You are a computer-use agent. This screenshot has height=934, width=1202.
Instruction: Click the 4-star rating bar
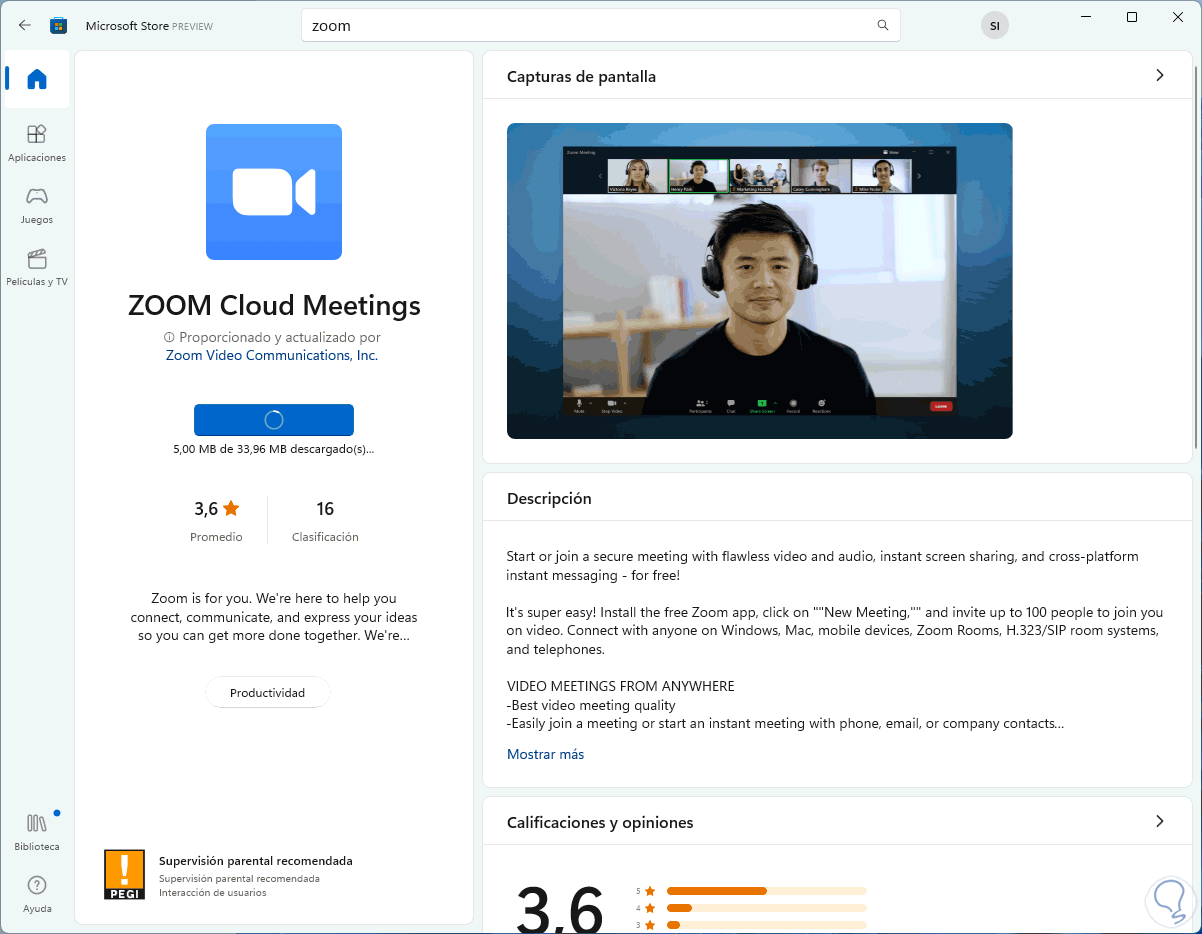(766, 908)
